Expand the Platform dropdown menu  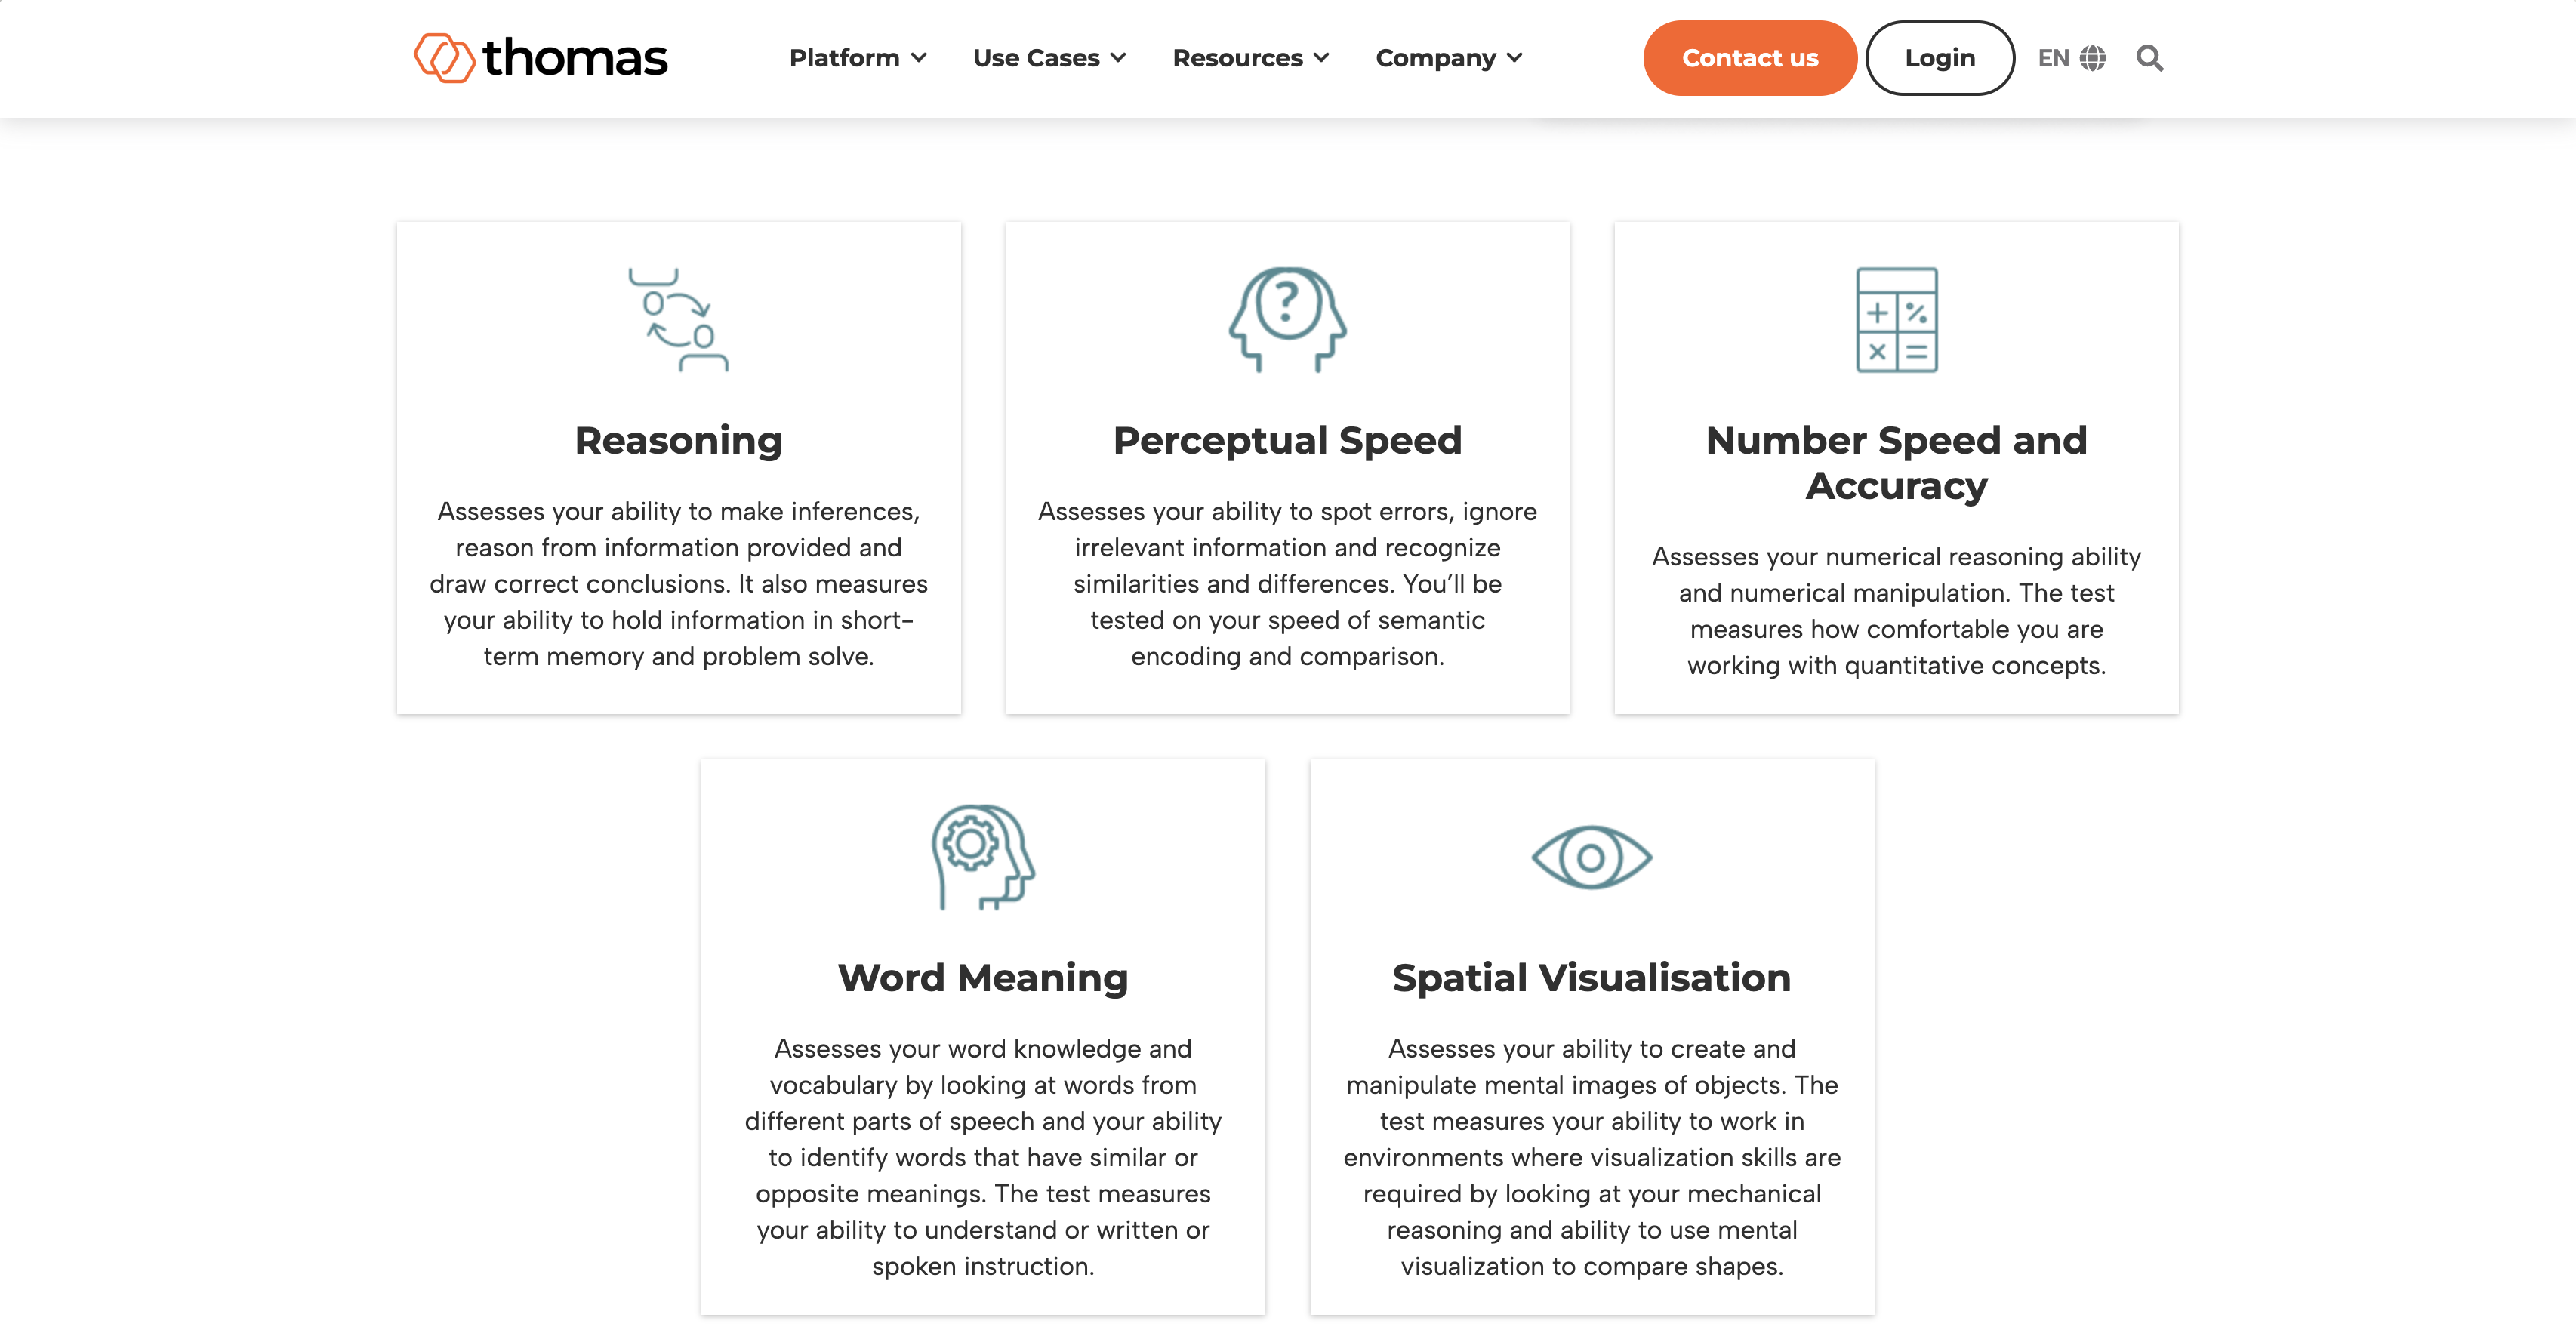[858, 57]
